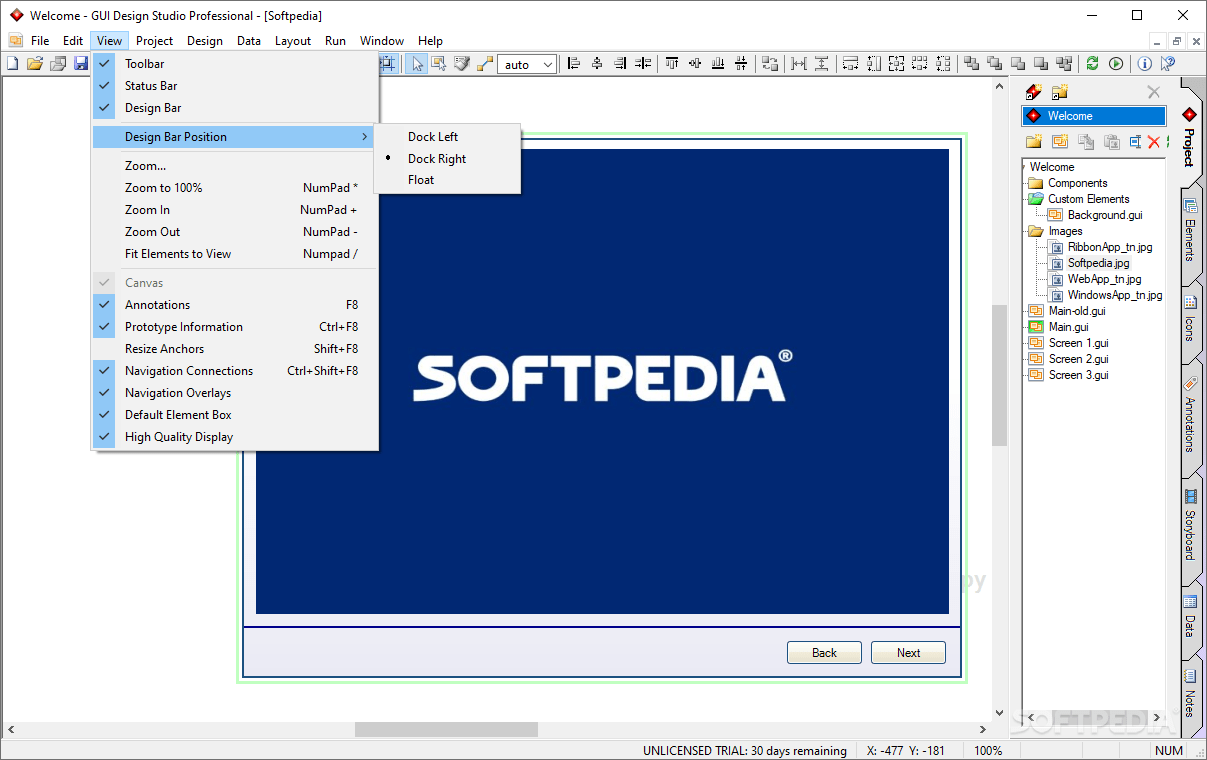
Task: Select WindowsApp_tn.jpg in project tree
Action: pyautogui.click(x=1115, y=295)
